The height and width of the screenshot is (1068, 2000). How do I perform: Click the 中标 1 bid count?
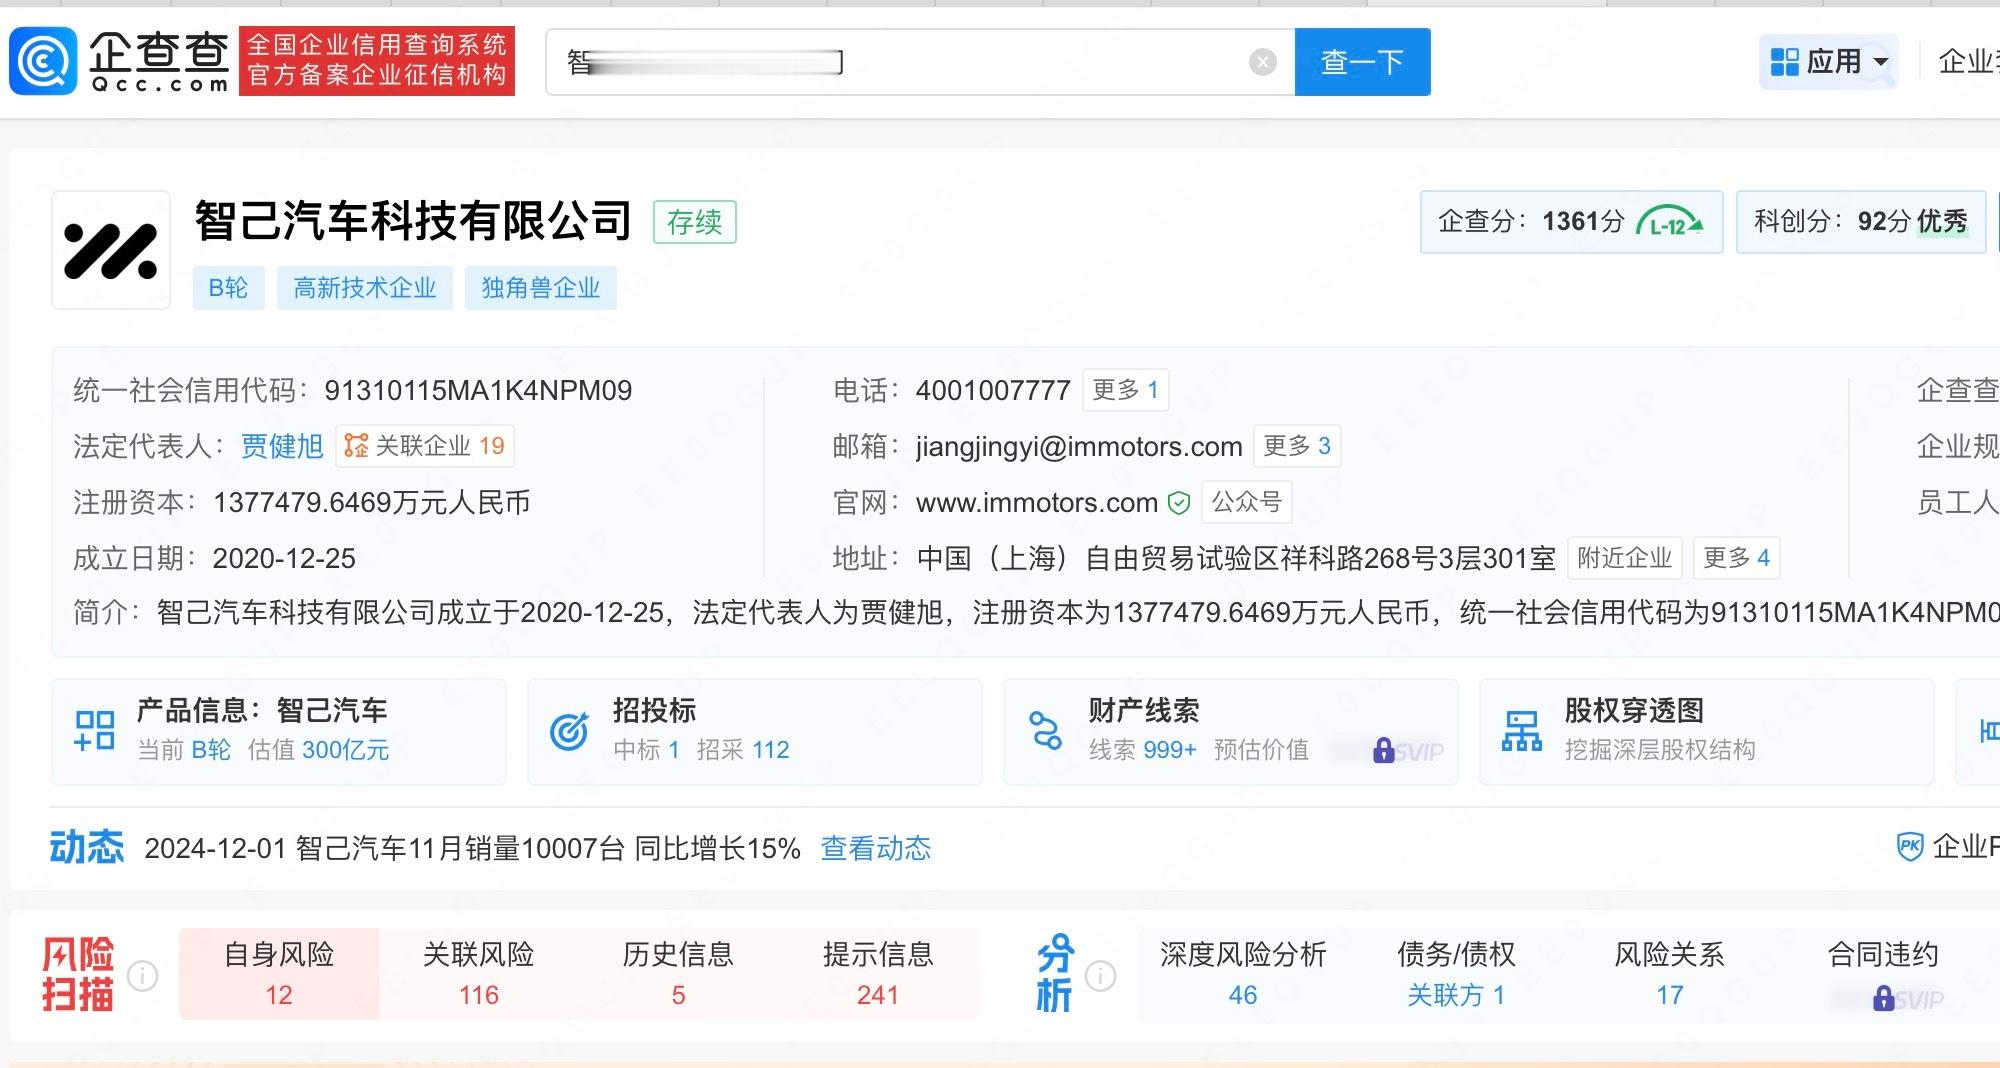click(x=647, y=750)
